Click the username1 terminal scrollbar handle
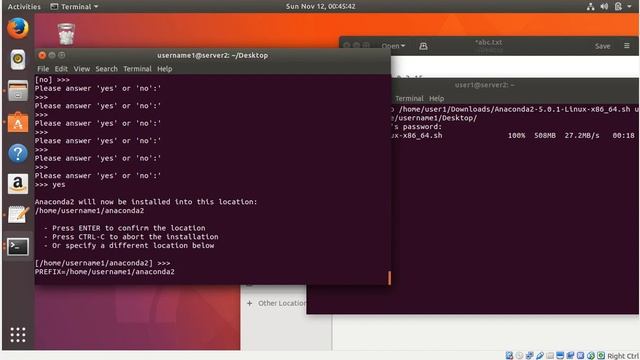640x360 pixels. point(389,278)
